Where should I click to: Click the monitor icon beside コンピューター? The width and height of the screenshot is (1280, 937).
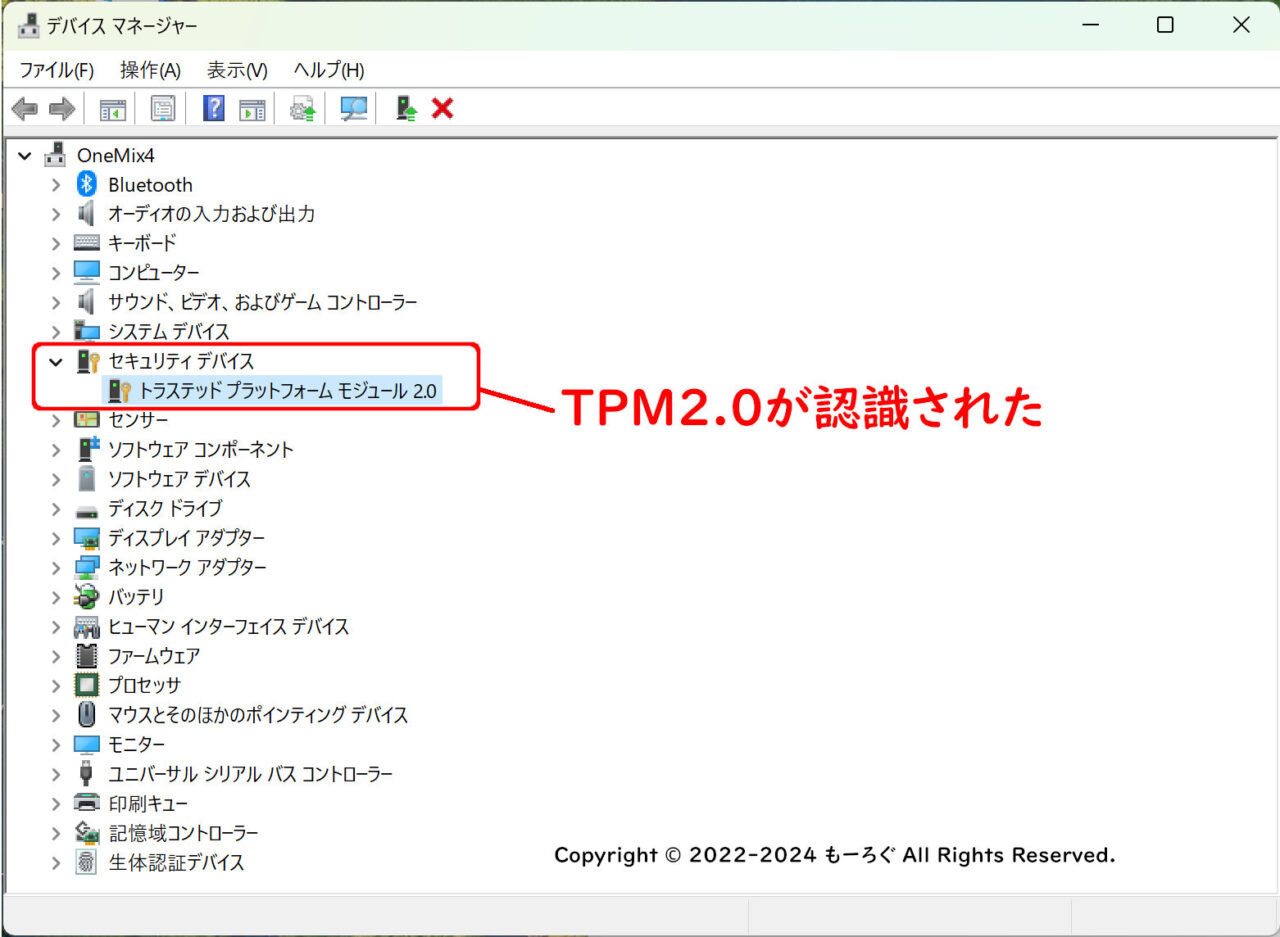coord(87,272)
